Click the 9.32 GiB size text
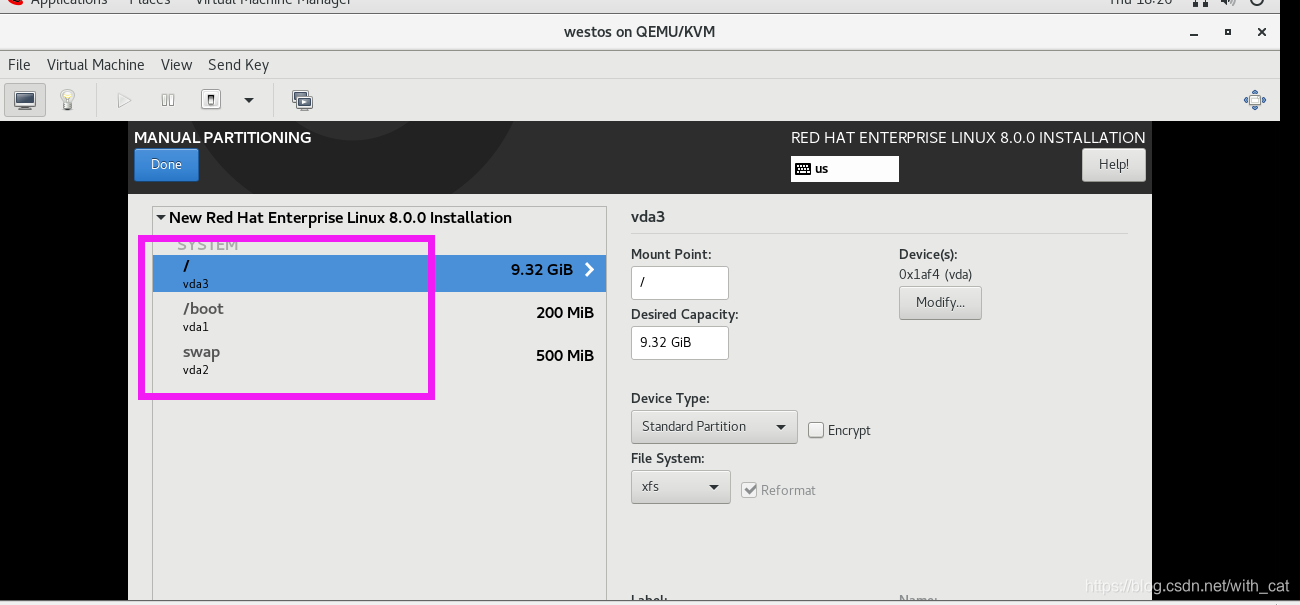Image resolution: width=1300 pixels, height=605 pixels. point(542,269)
